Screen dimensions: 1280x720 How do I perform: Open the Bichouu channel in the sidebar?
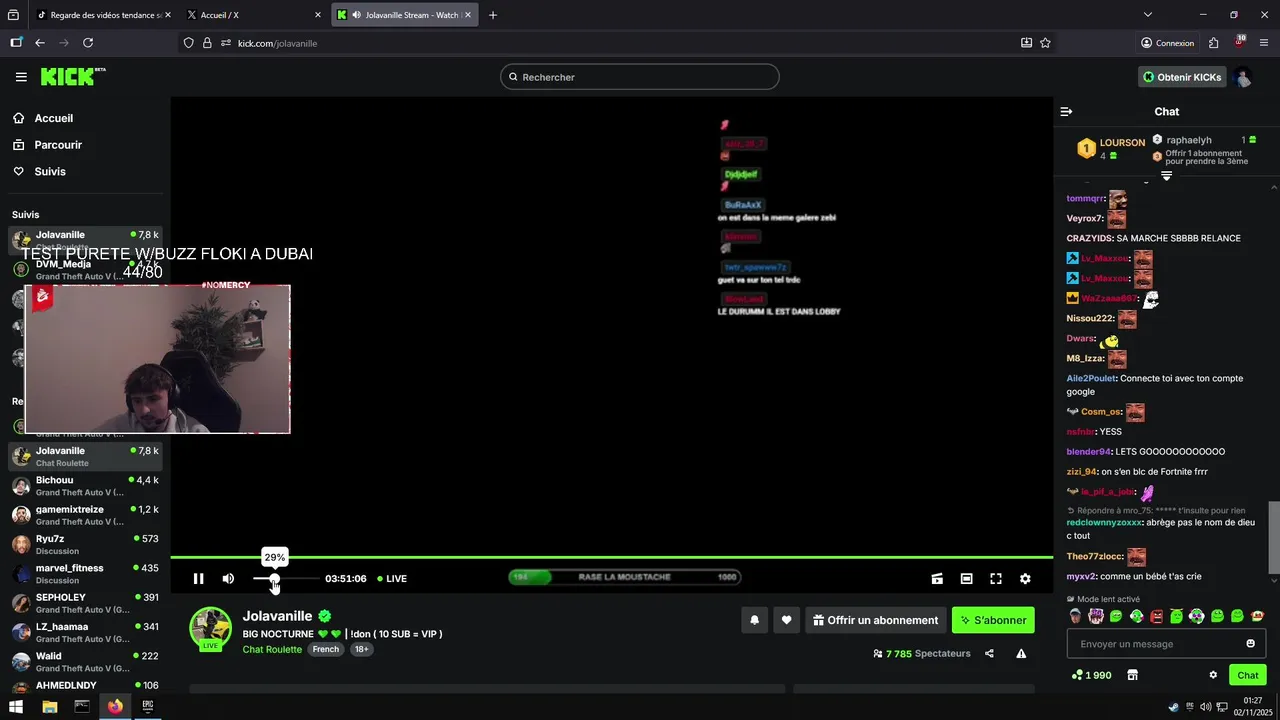tap(85, 486)
